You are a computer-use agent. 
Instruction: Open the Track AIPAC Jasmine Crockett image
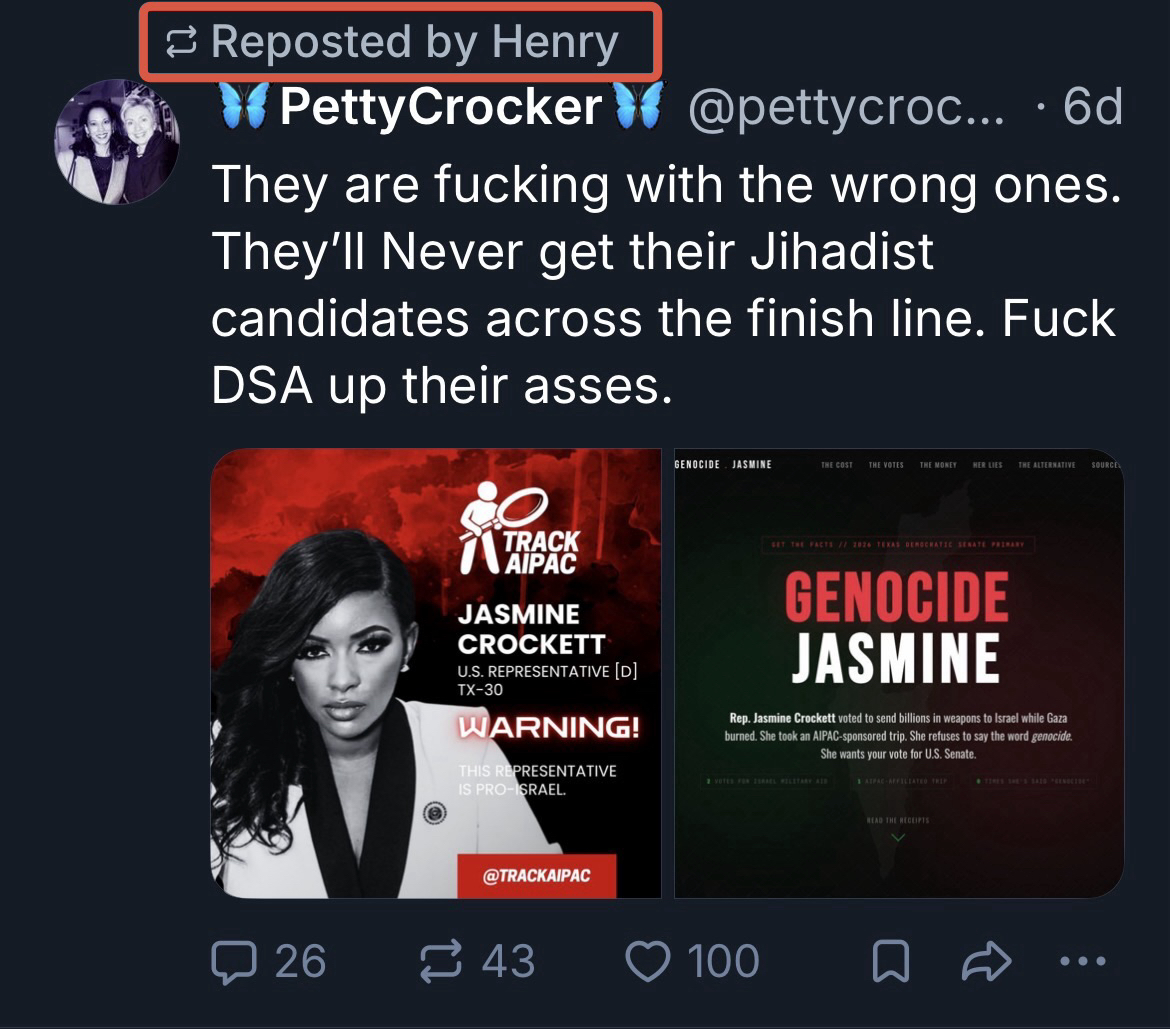point(436,673)
